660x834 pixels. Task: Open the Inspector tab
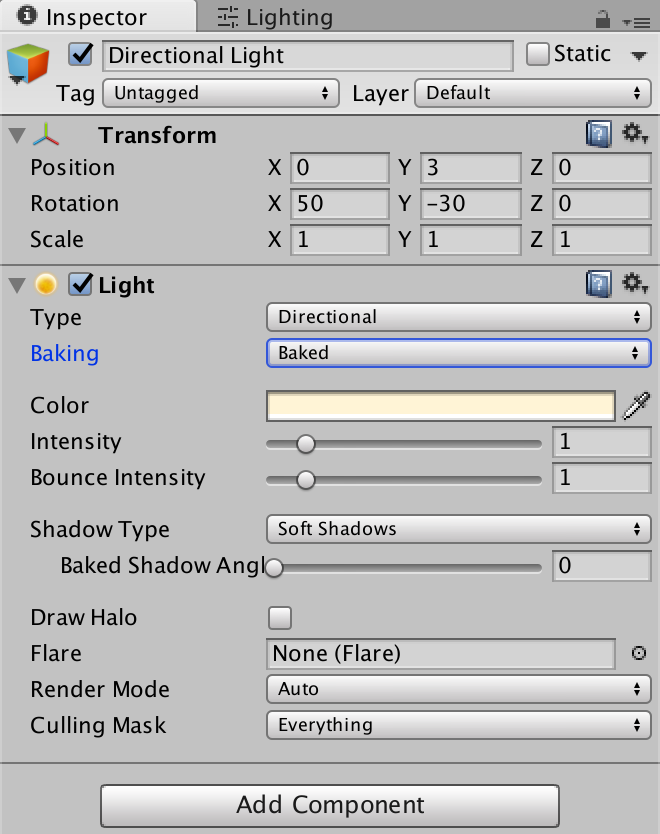(98, 16)
